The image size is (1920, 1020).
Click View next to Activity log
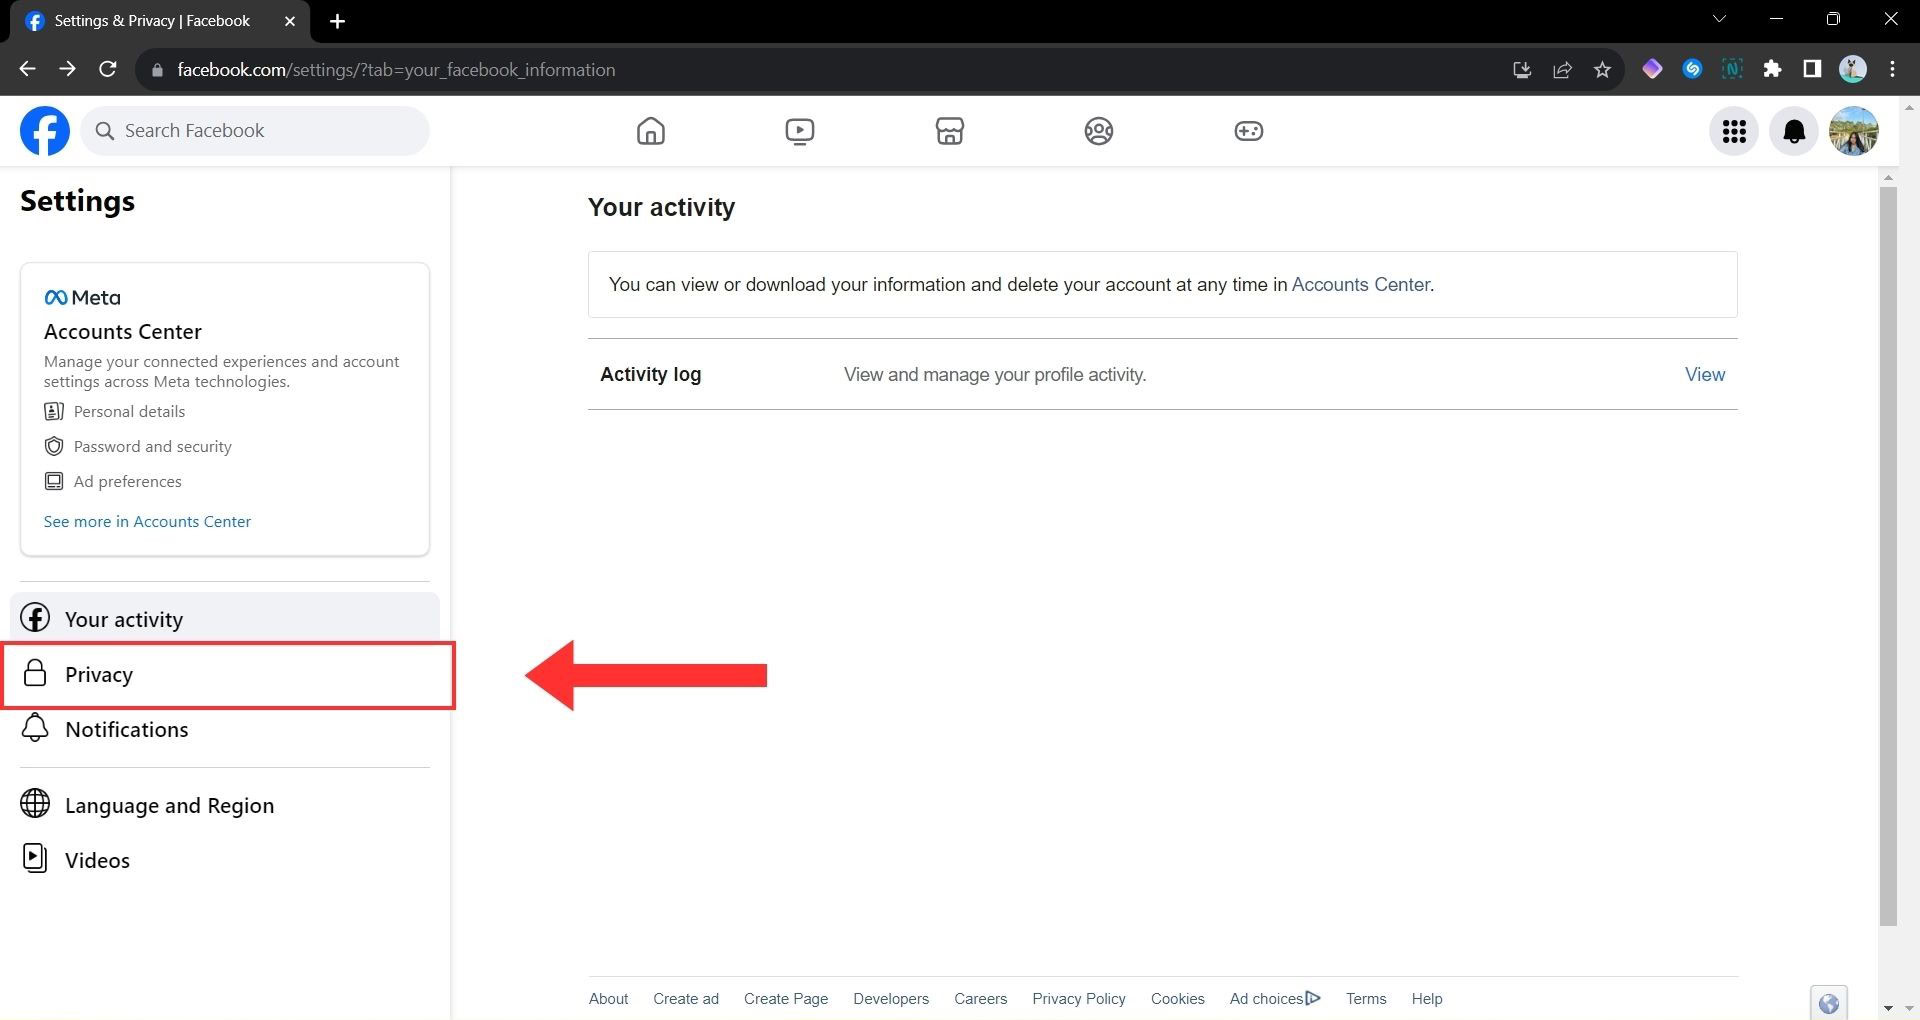1704,375
